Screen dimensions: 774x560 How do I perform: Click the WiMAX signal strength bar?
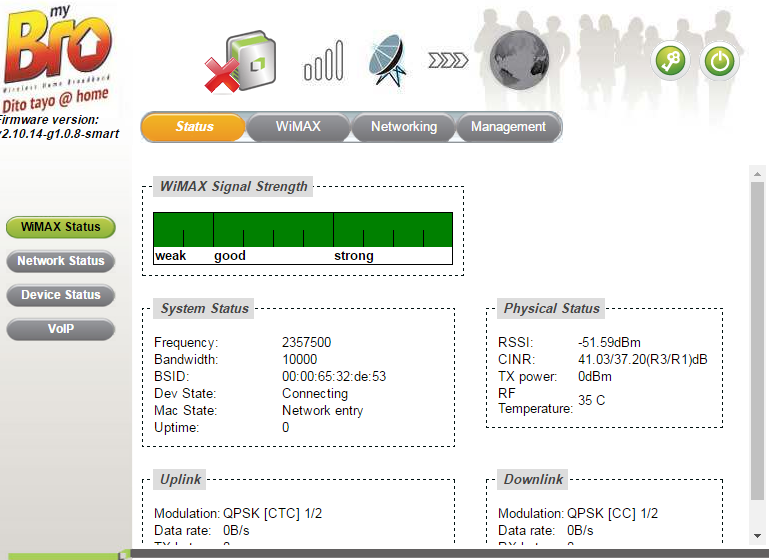pyautogui.click(x=303, y=239)
